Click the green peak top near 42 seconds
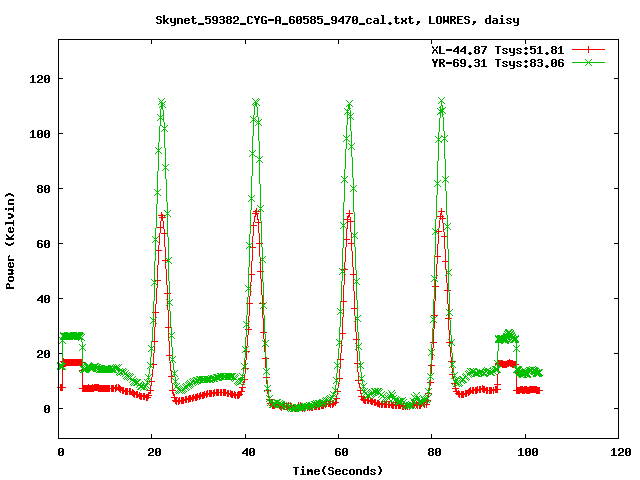Image resolution: width=640 pixels, height=480 pixels. coord(256,102)
